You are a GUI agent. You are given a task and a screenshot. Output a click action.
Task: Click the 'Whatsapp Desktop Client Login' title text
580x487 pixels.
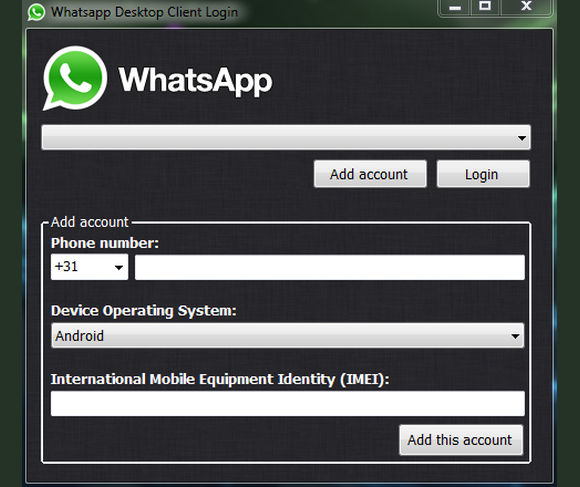(x=145, y=12)
